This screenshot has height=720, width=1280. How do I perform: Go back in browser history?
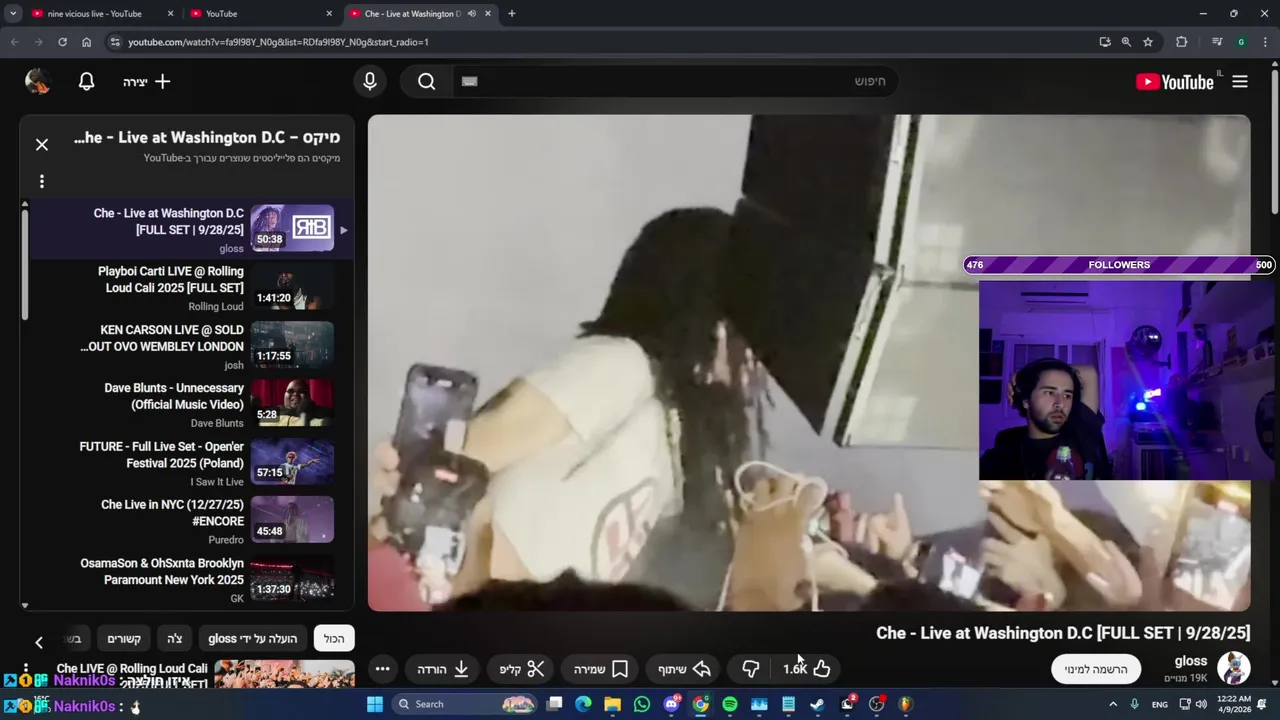click(14, 42)
